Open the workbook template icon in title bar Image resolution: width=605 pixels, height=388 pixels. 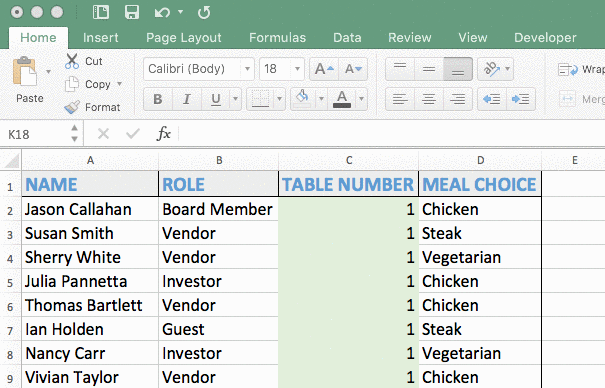[101, 12]
